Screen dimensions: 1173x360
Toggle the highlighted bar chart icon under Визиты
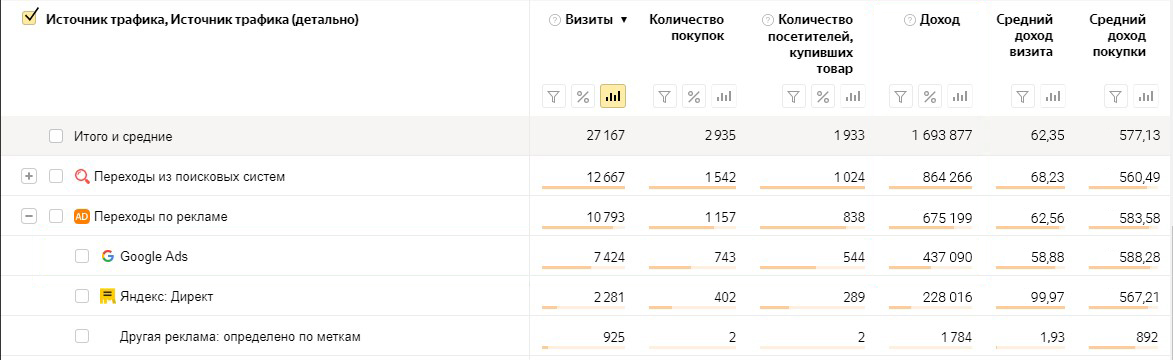coord(613,97)
